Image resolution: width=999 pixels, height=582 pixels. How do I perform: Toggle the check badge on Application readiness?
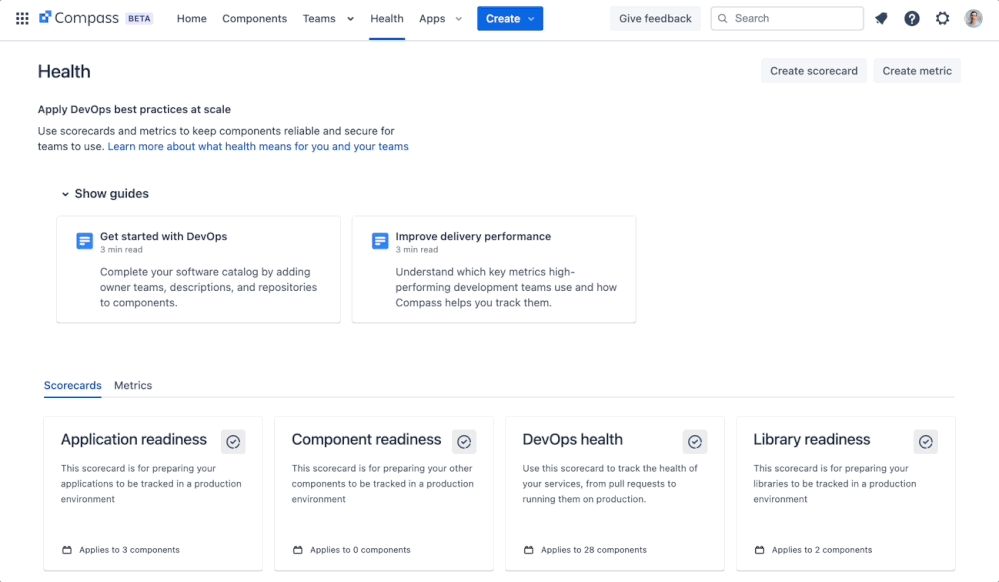(233, 441)
